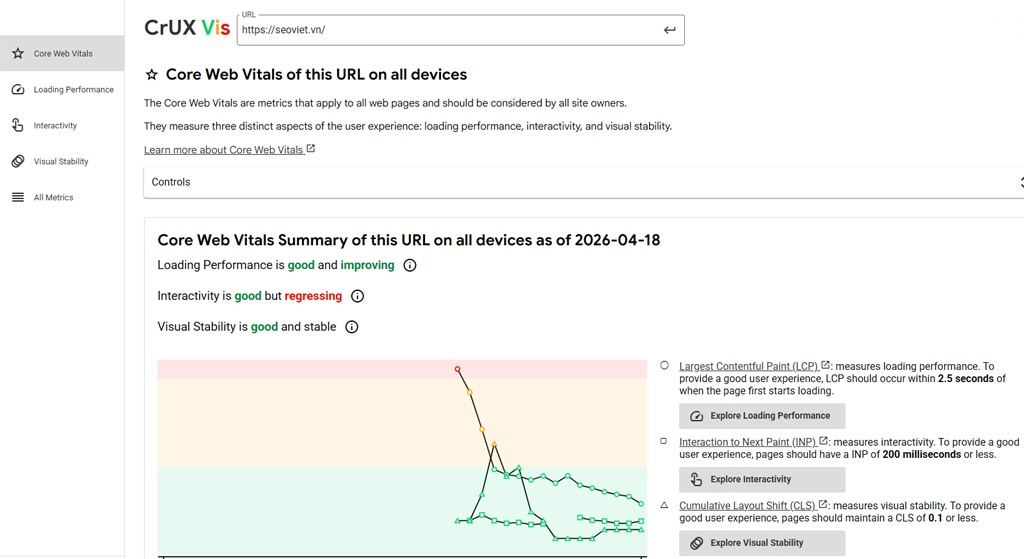Click the Explore Visual Stability button
The image size is (1024, 559).
point(761,543)
